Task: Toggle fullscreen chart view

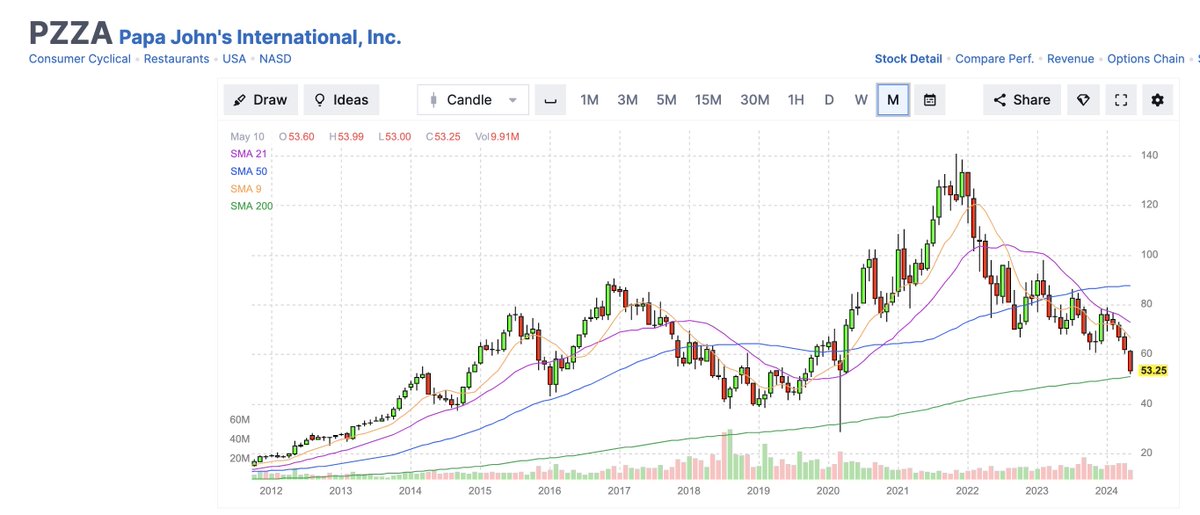Action: pyautogui.click(x=1120, y=100)
